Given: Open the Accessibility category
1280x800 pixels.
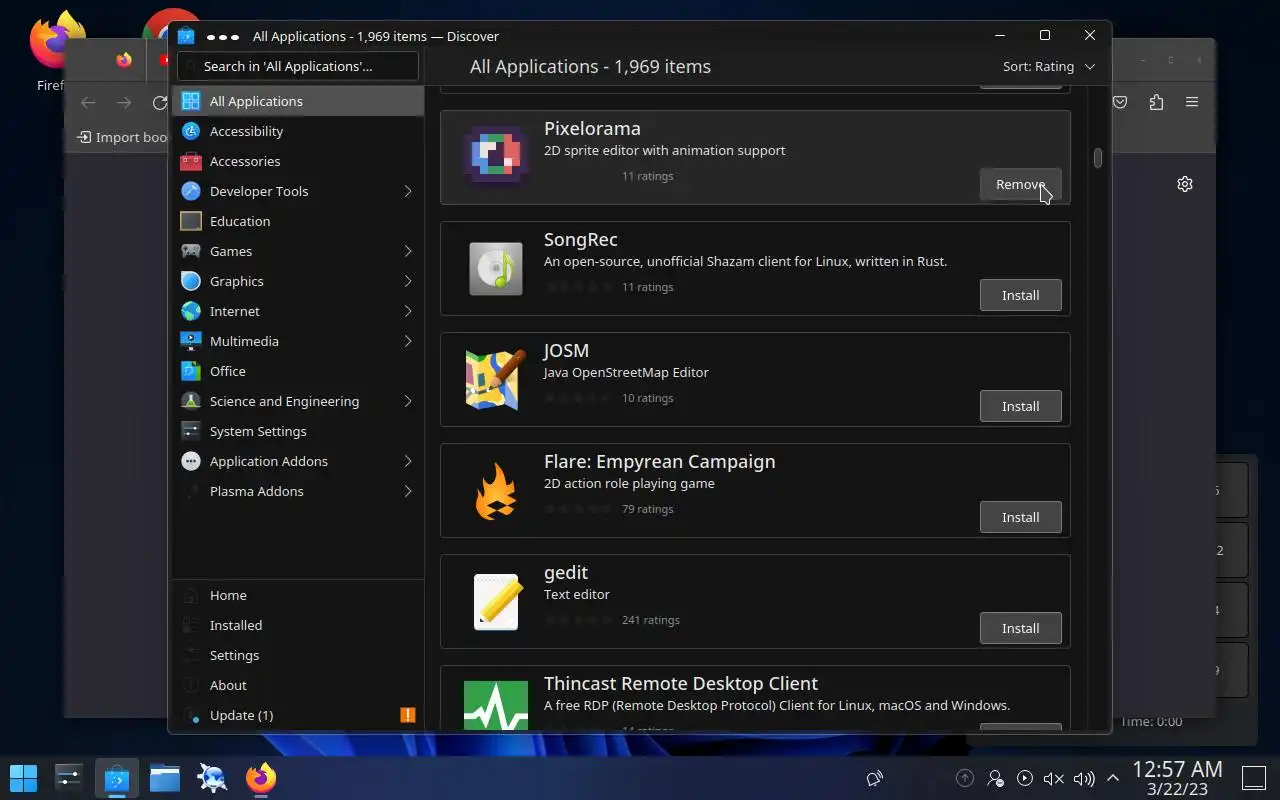Looking at the screenshot, I should (x=298, y=131).
